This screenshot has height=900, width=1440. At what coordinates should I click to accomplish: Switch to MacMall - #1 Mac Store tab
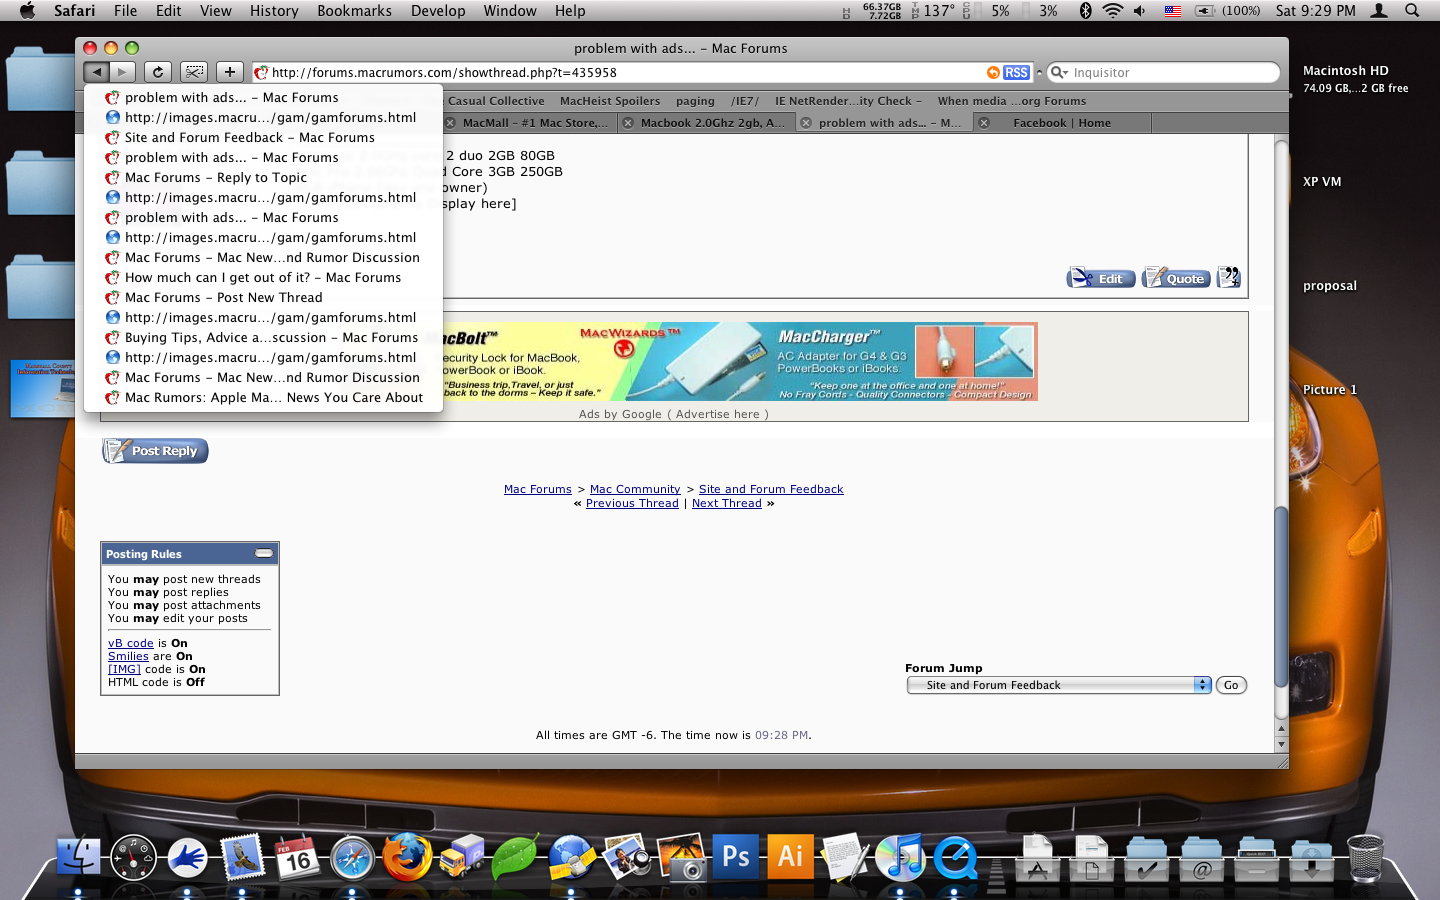pos(530,123)
